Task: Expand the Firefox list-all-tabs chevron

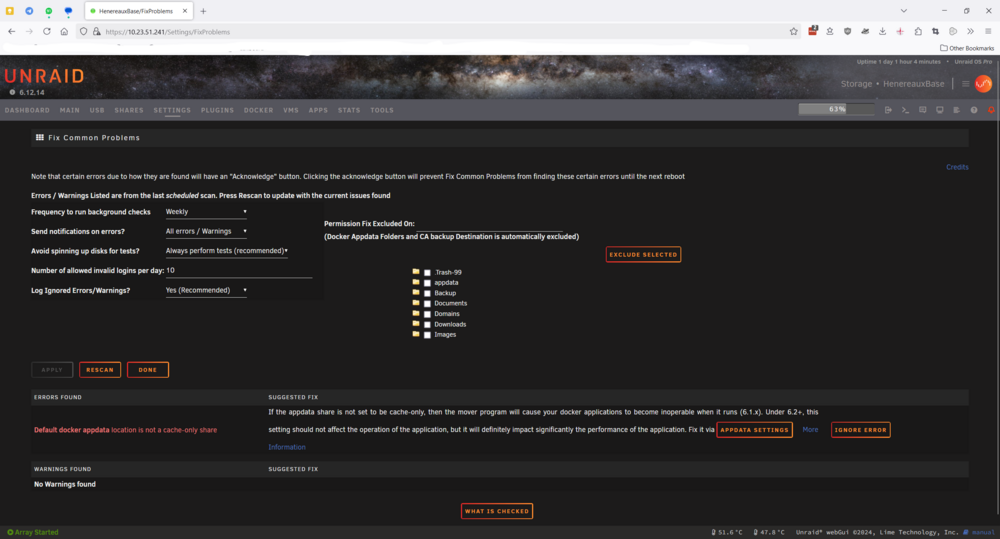Action: pos(903,11)
